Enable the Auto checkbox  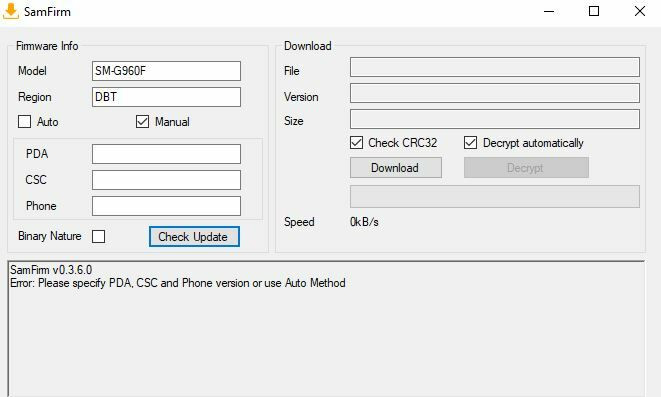(x=24, y=122)
